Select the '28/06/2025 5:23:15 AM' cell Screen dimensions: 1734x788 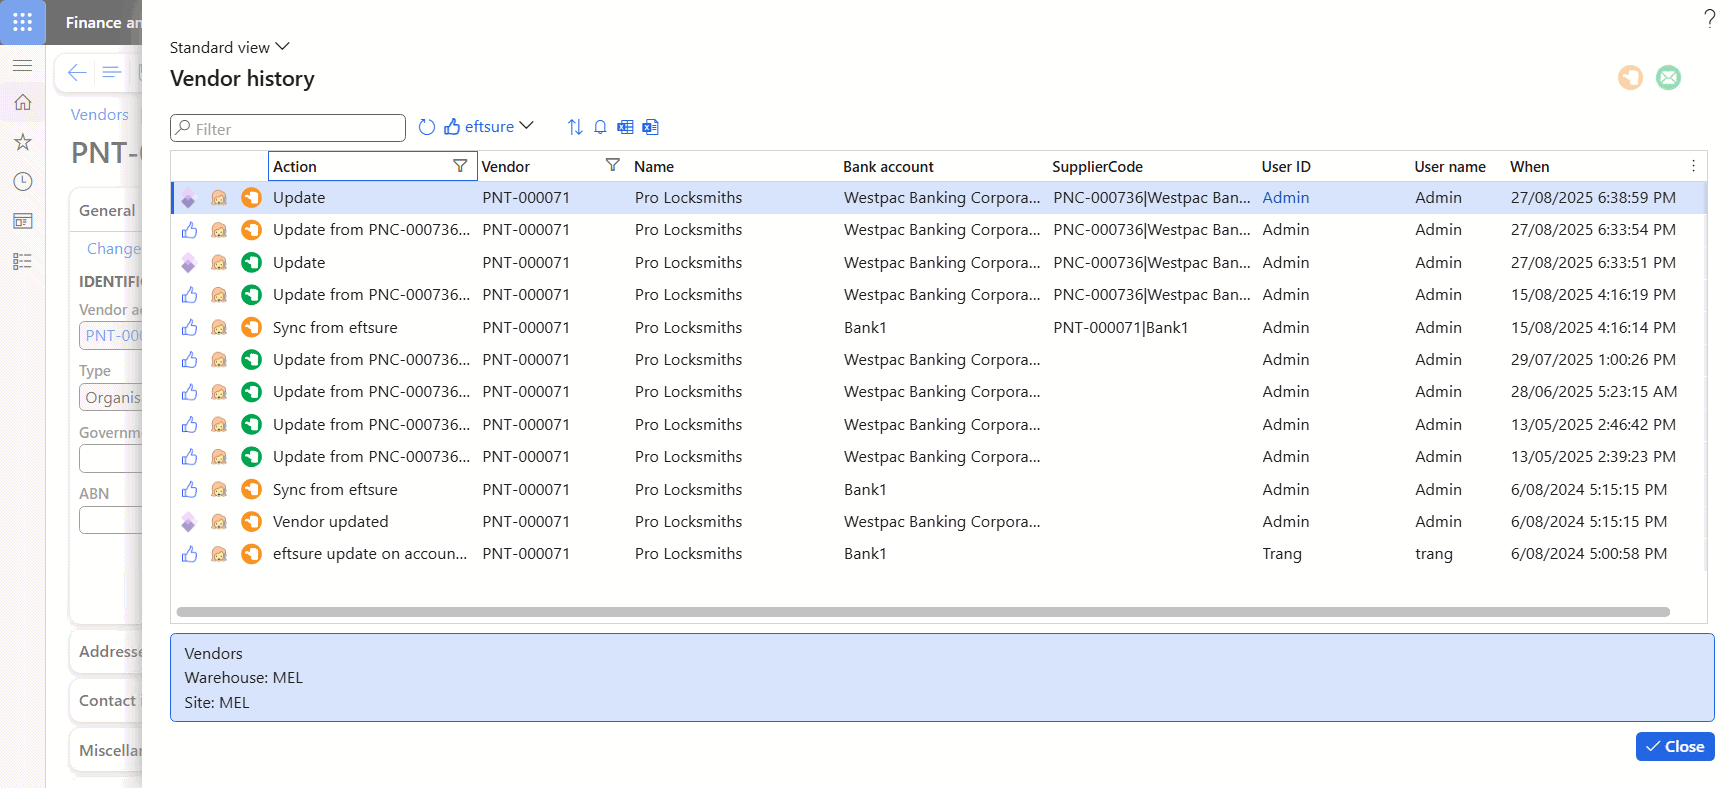(1594, 392)
